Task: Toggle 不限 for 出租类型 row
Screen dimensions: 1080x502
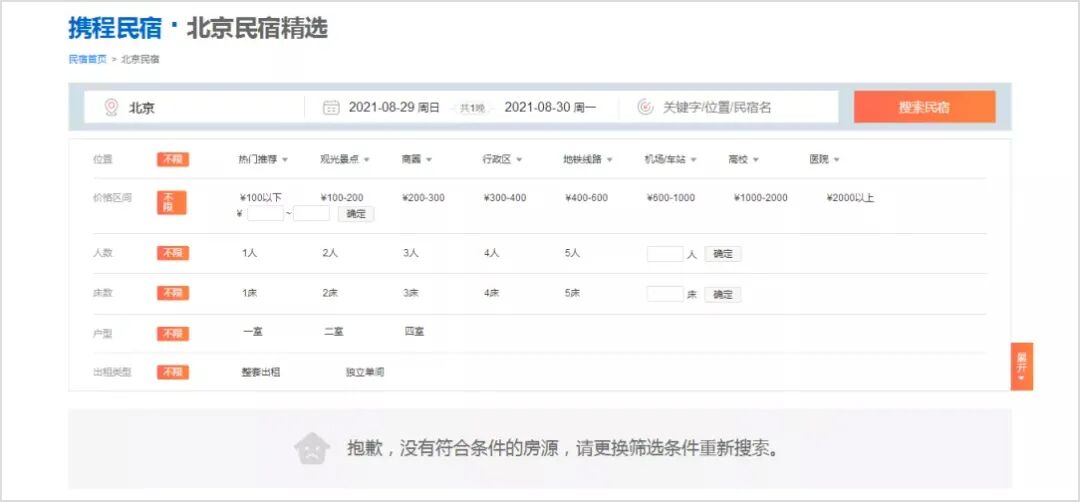Action: (172, 373)
